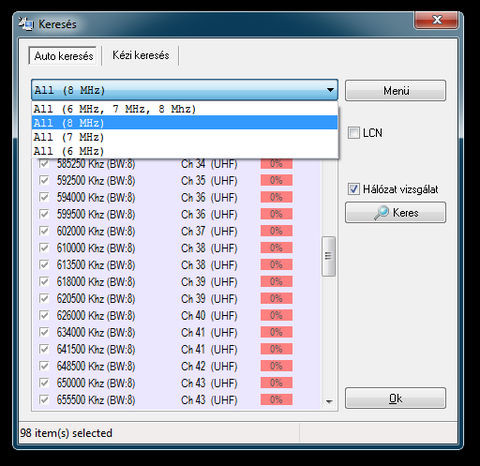480x466 pixels.
Task: Click the Keresés window title icon
Action: [26, 24]
